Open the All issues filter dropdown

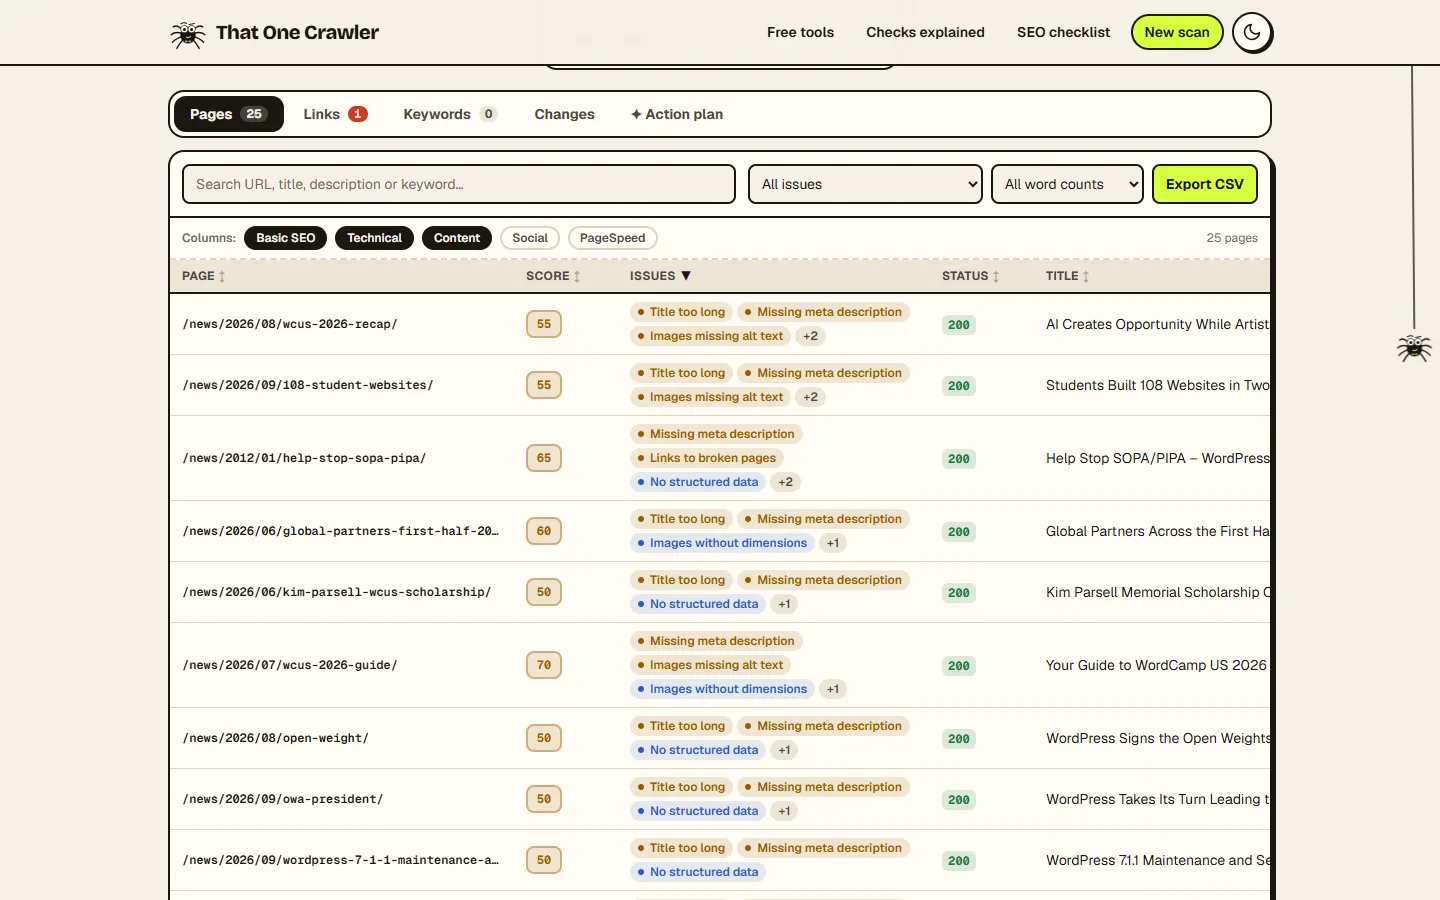(865, 184)
